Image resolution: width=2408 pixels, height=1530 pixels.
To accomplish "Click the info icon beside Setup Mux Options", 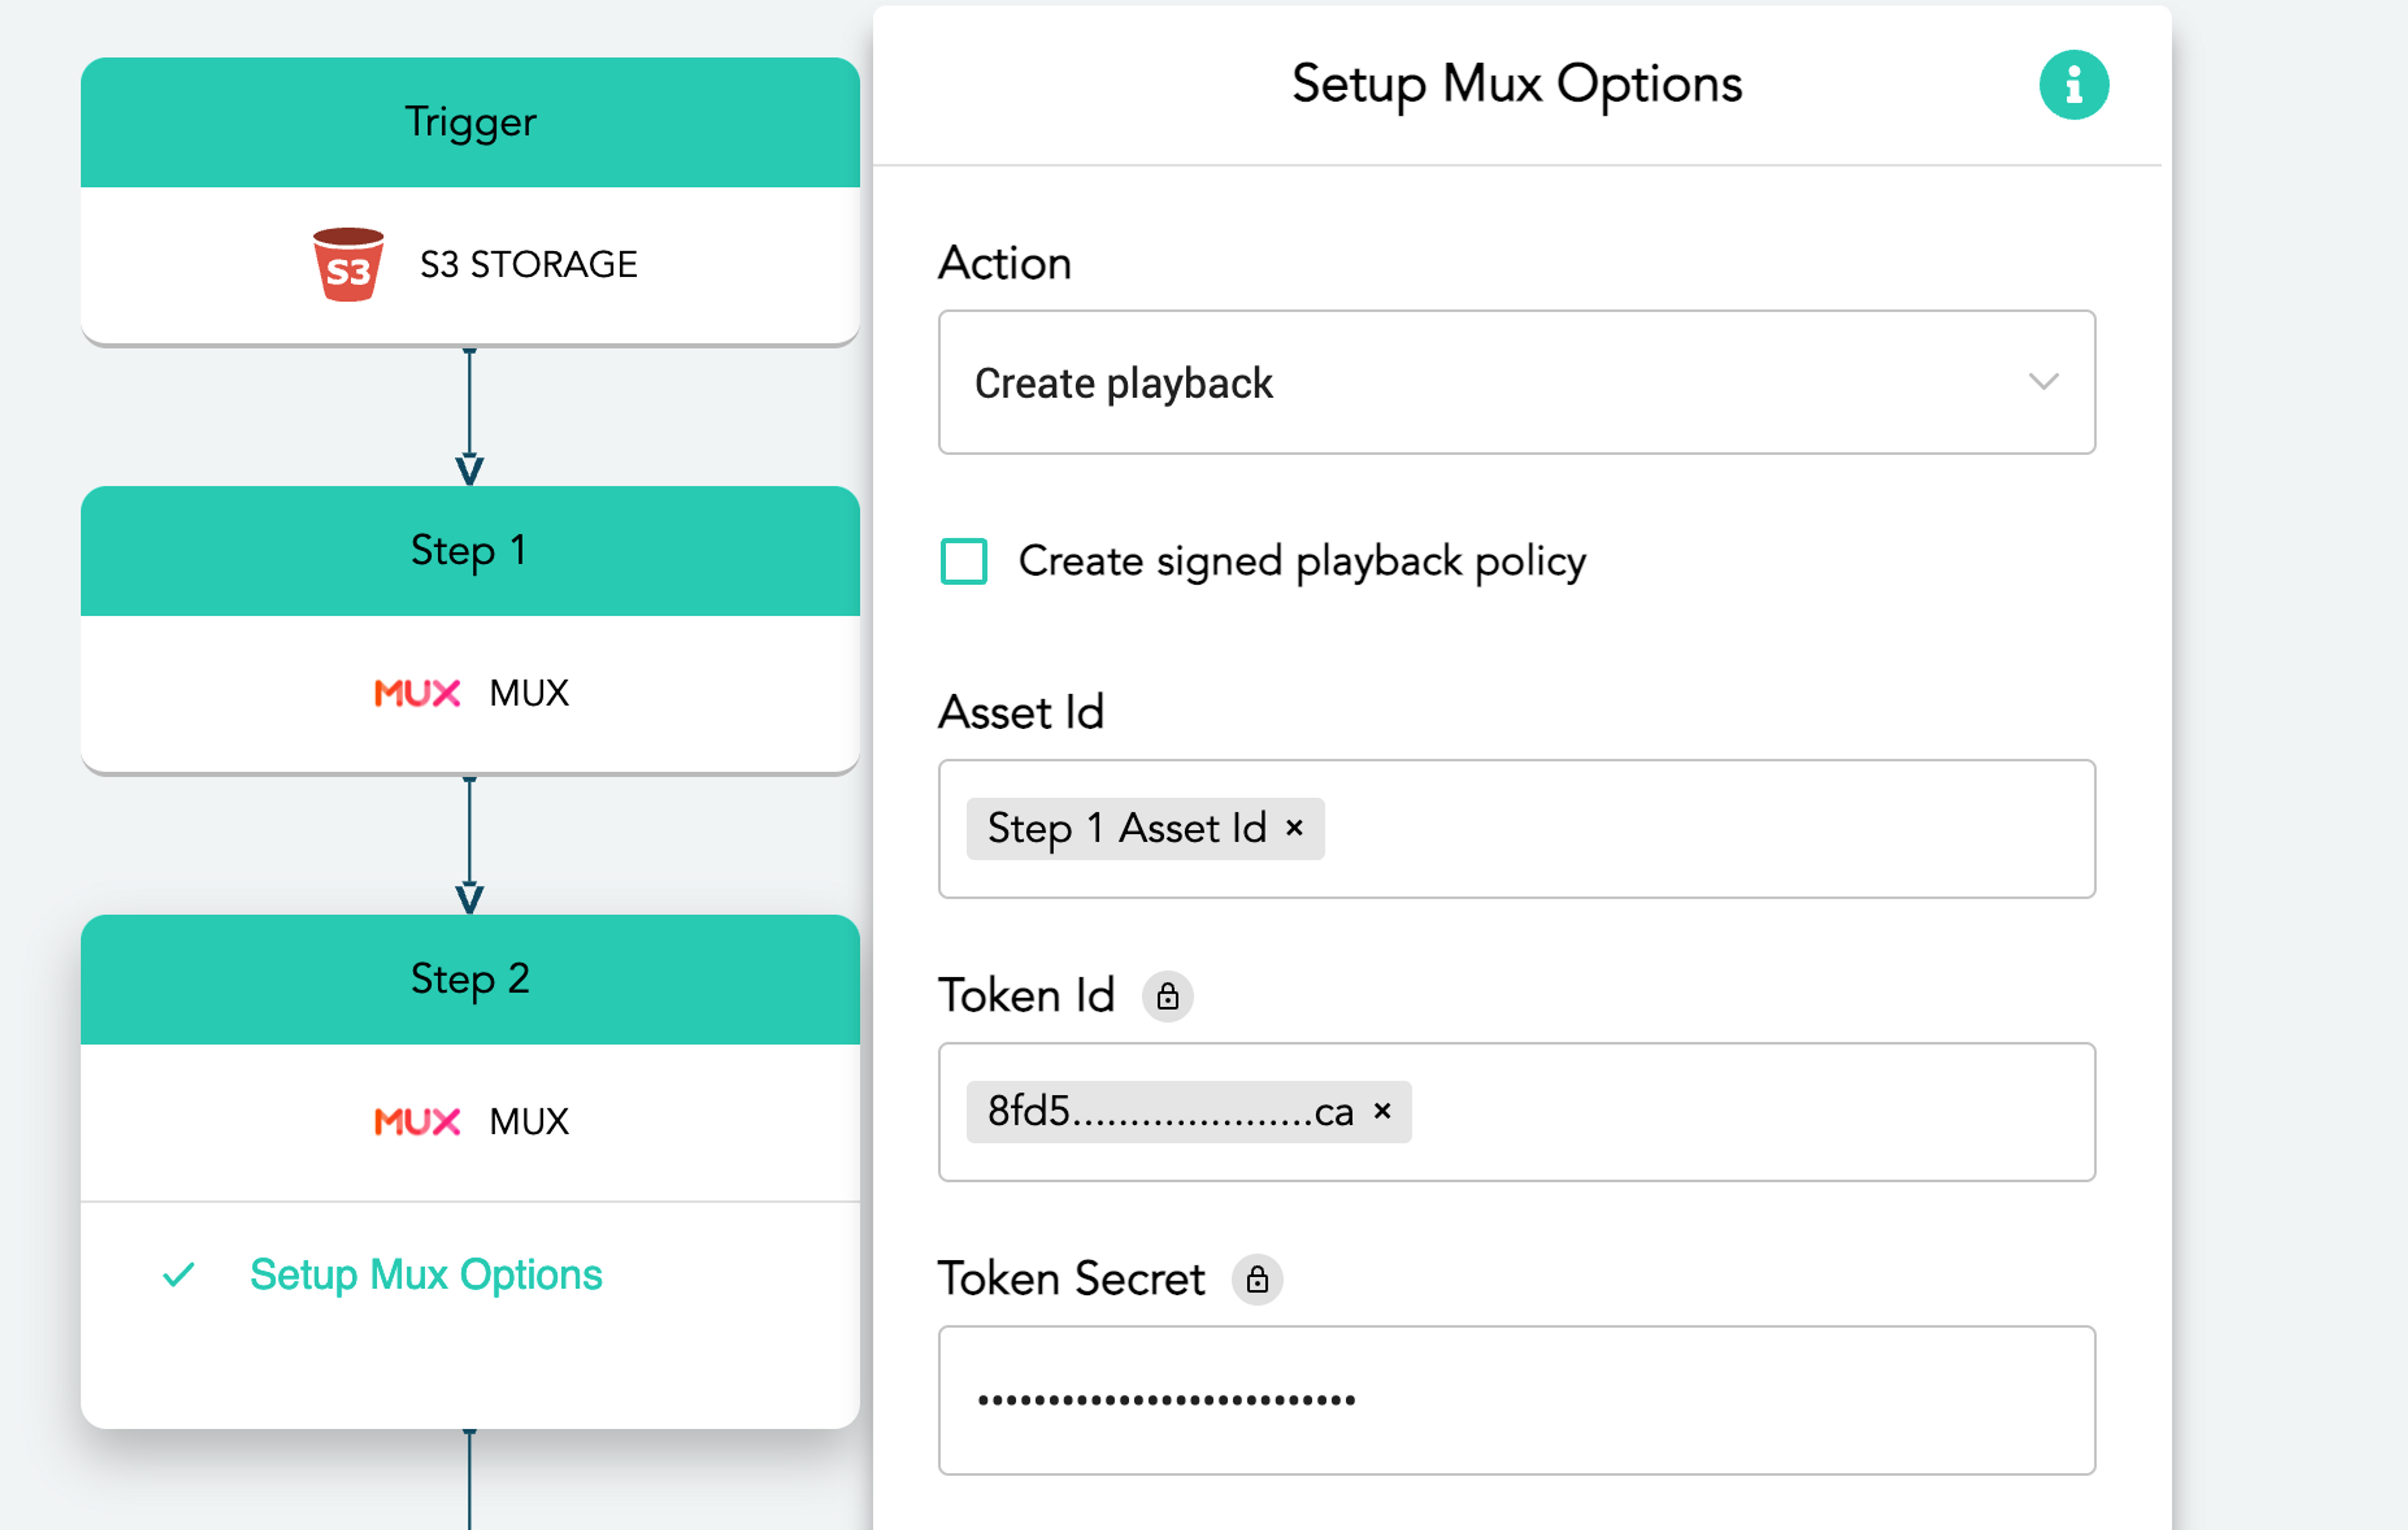I will [2073, 85].
